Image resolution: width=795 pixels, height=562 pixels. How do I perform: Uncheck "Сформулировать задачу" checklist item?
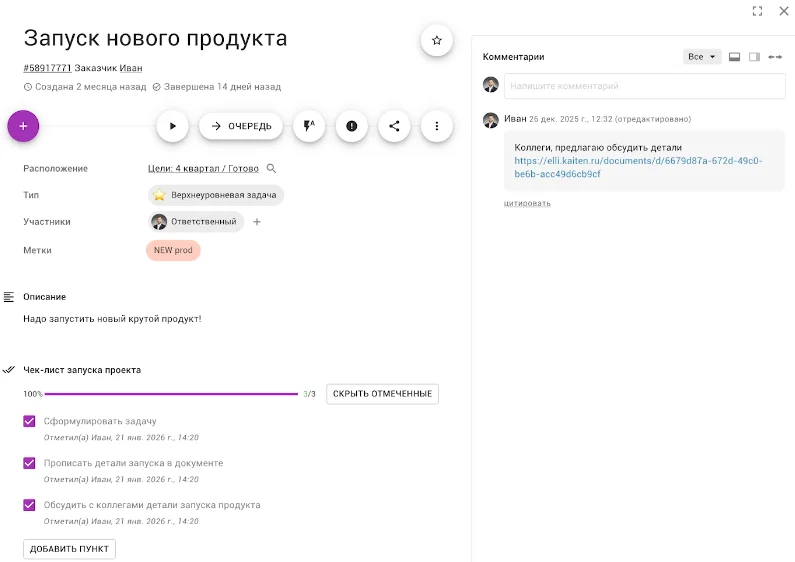29,422
